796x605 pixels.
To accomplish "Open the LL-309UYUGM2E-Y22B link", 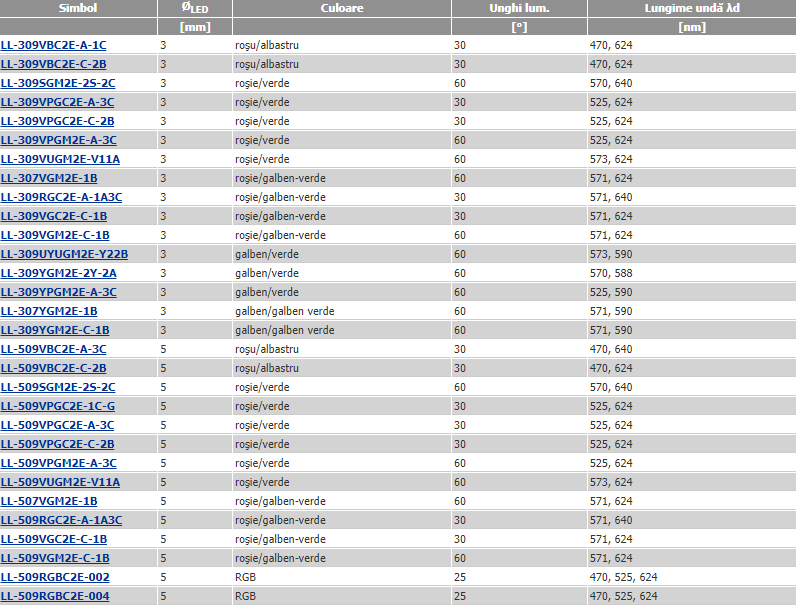I will [64, 254].
